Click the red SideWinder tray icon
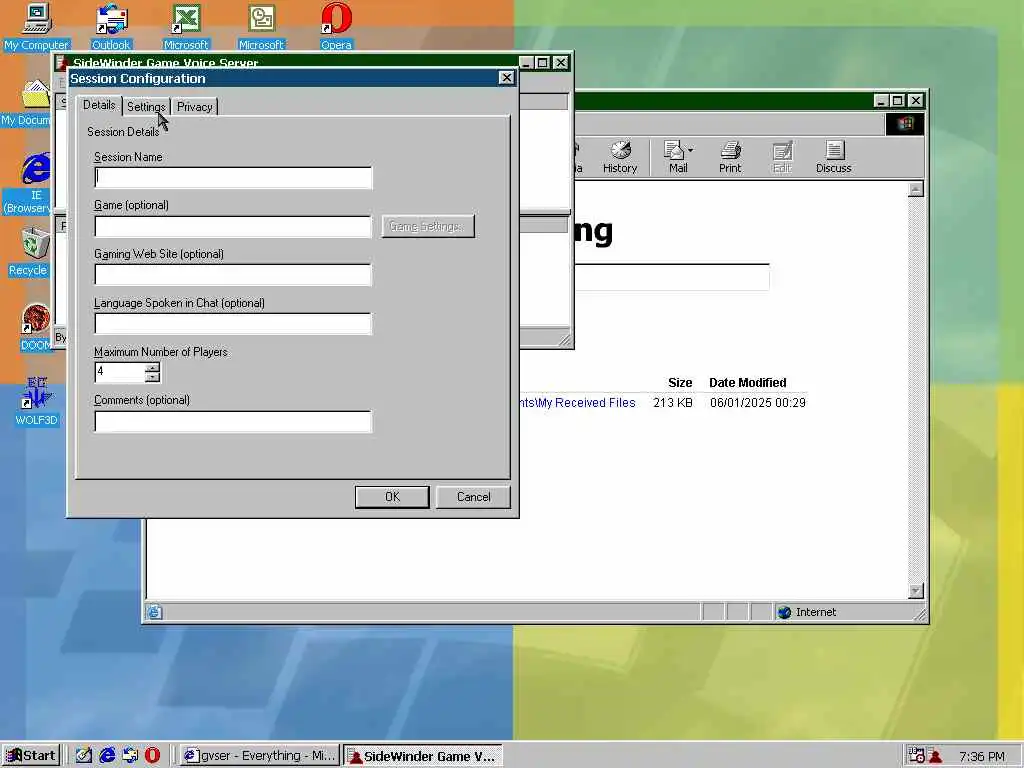 click(x=935, y=756)
